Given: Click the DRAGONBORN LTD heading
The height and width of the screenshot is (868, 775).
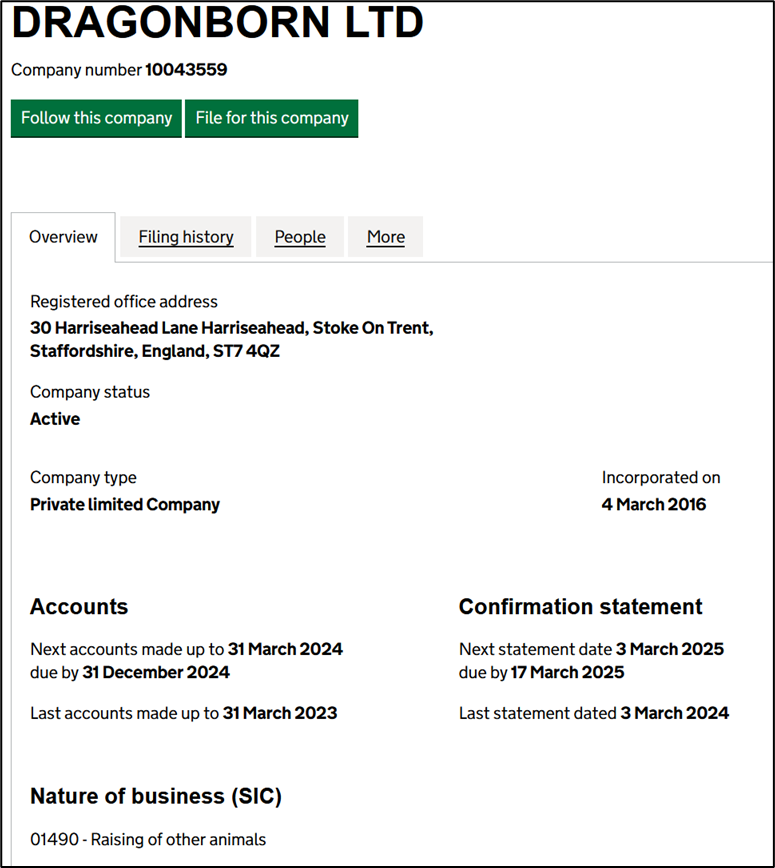Looking at the screenshot, I should click(x=218, y=22).
